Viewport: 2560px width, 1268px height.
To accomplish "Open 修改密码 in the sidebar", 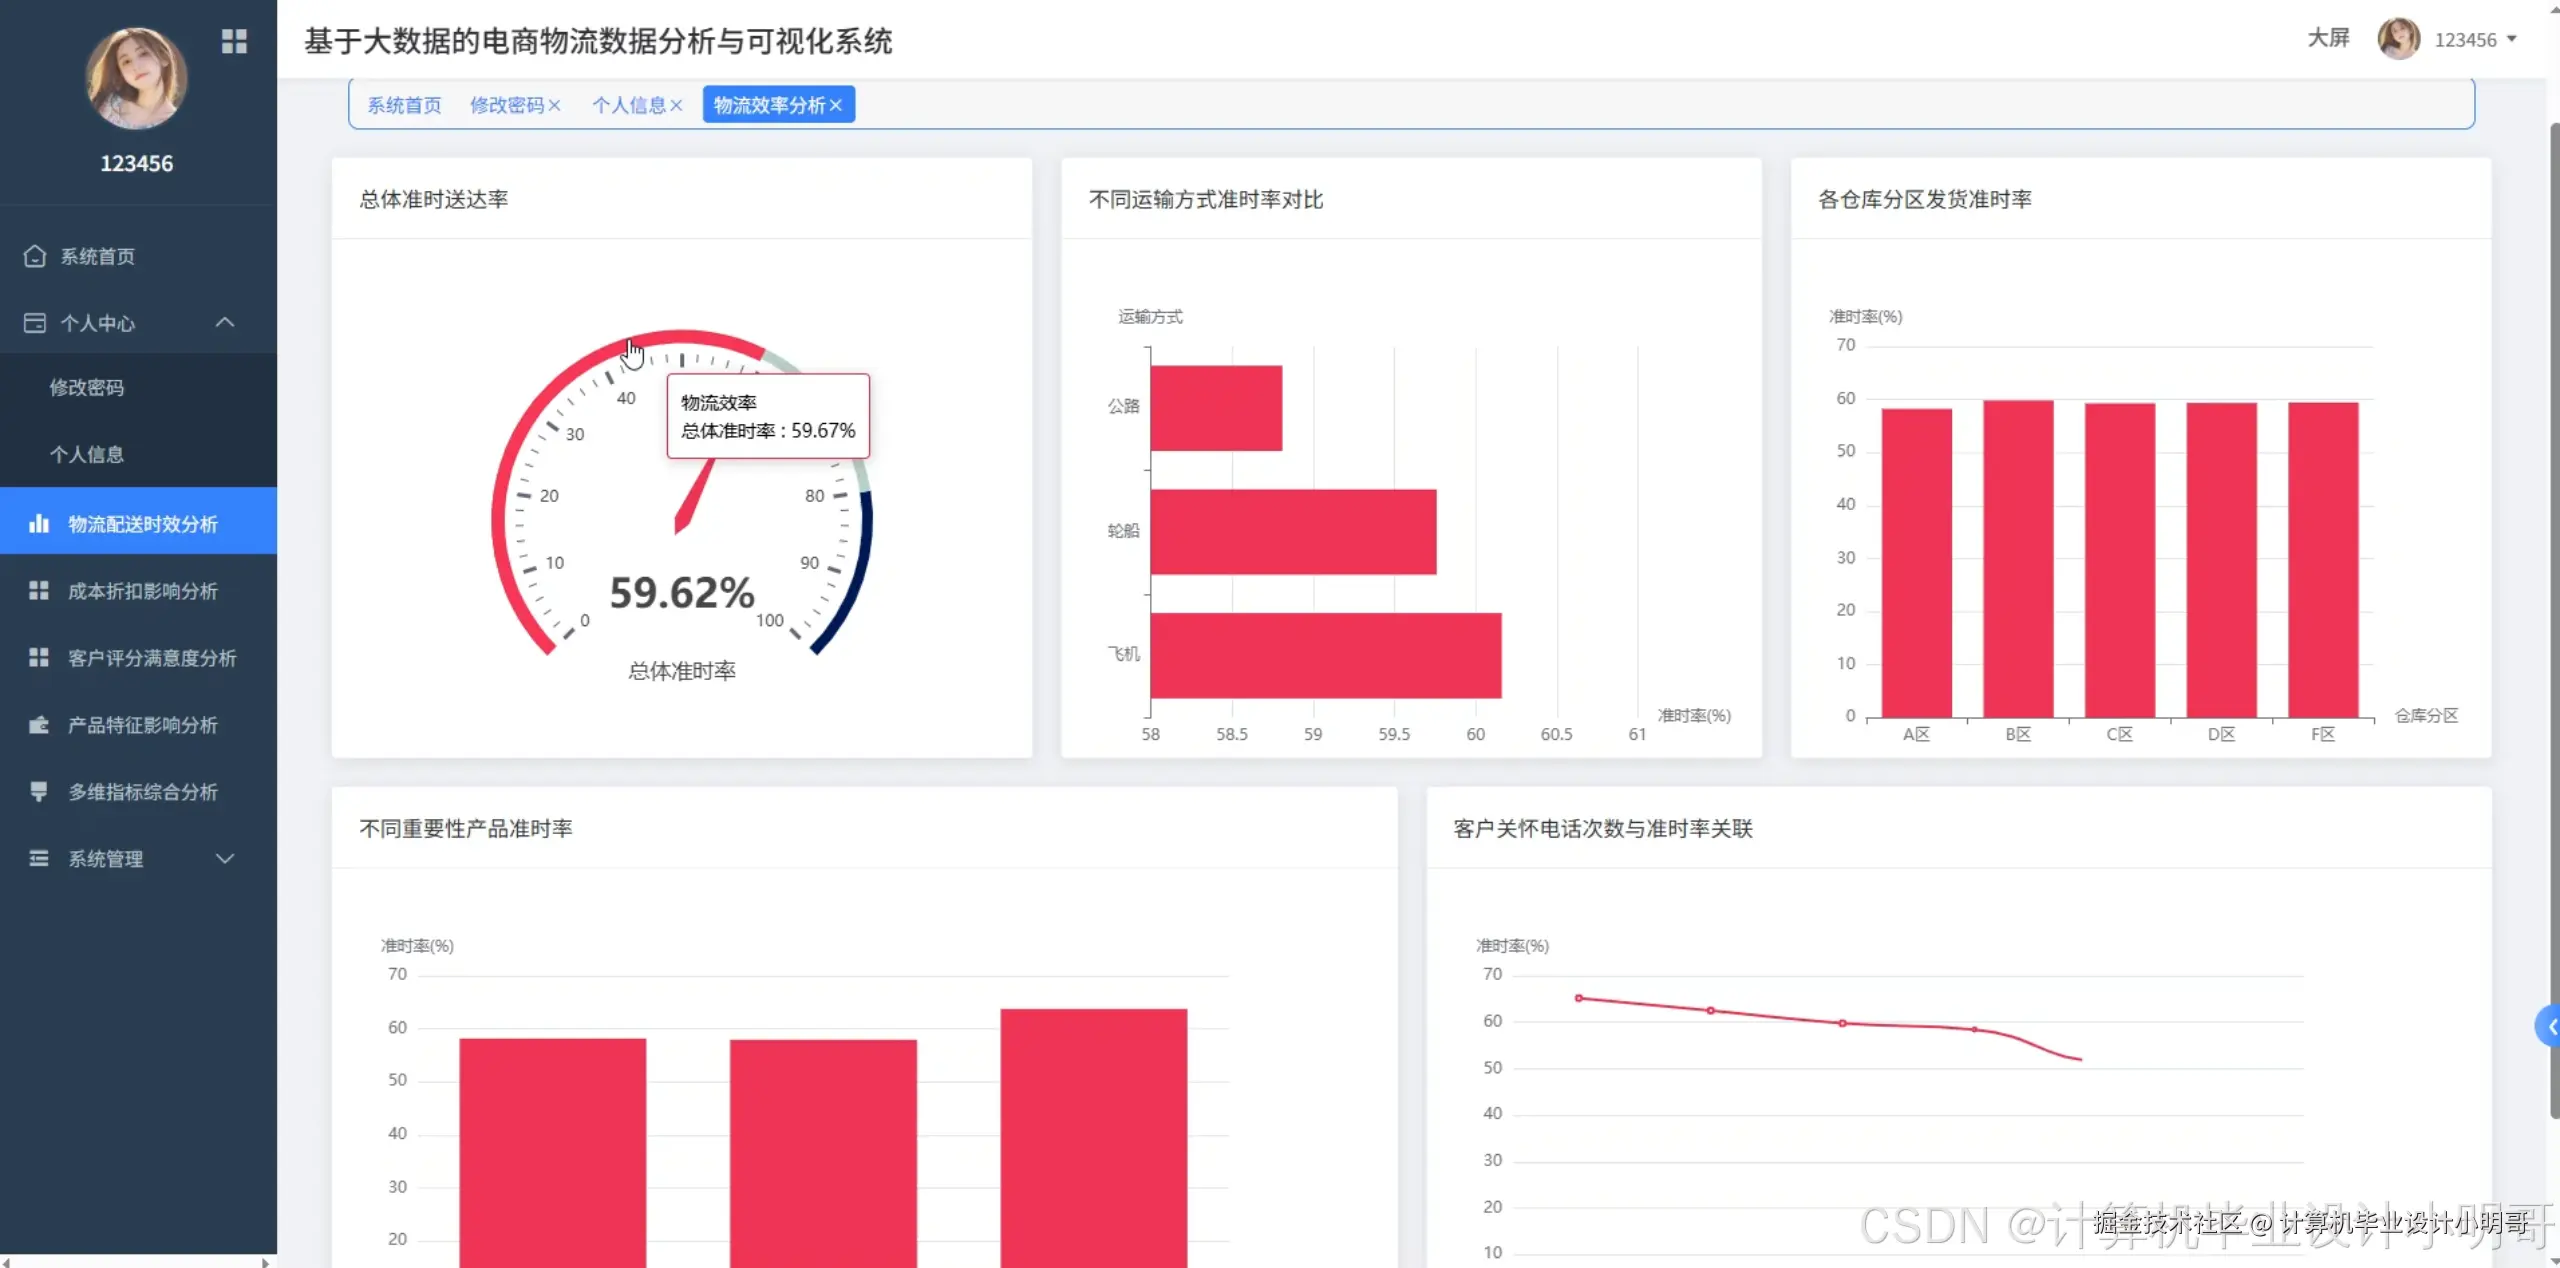I will [87, 387].
